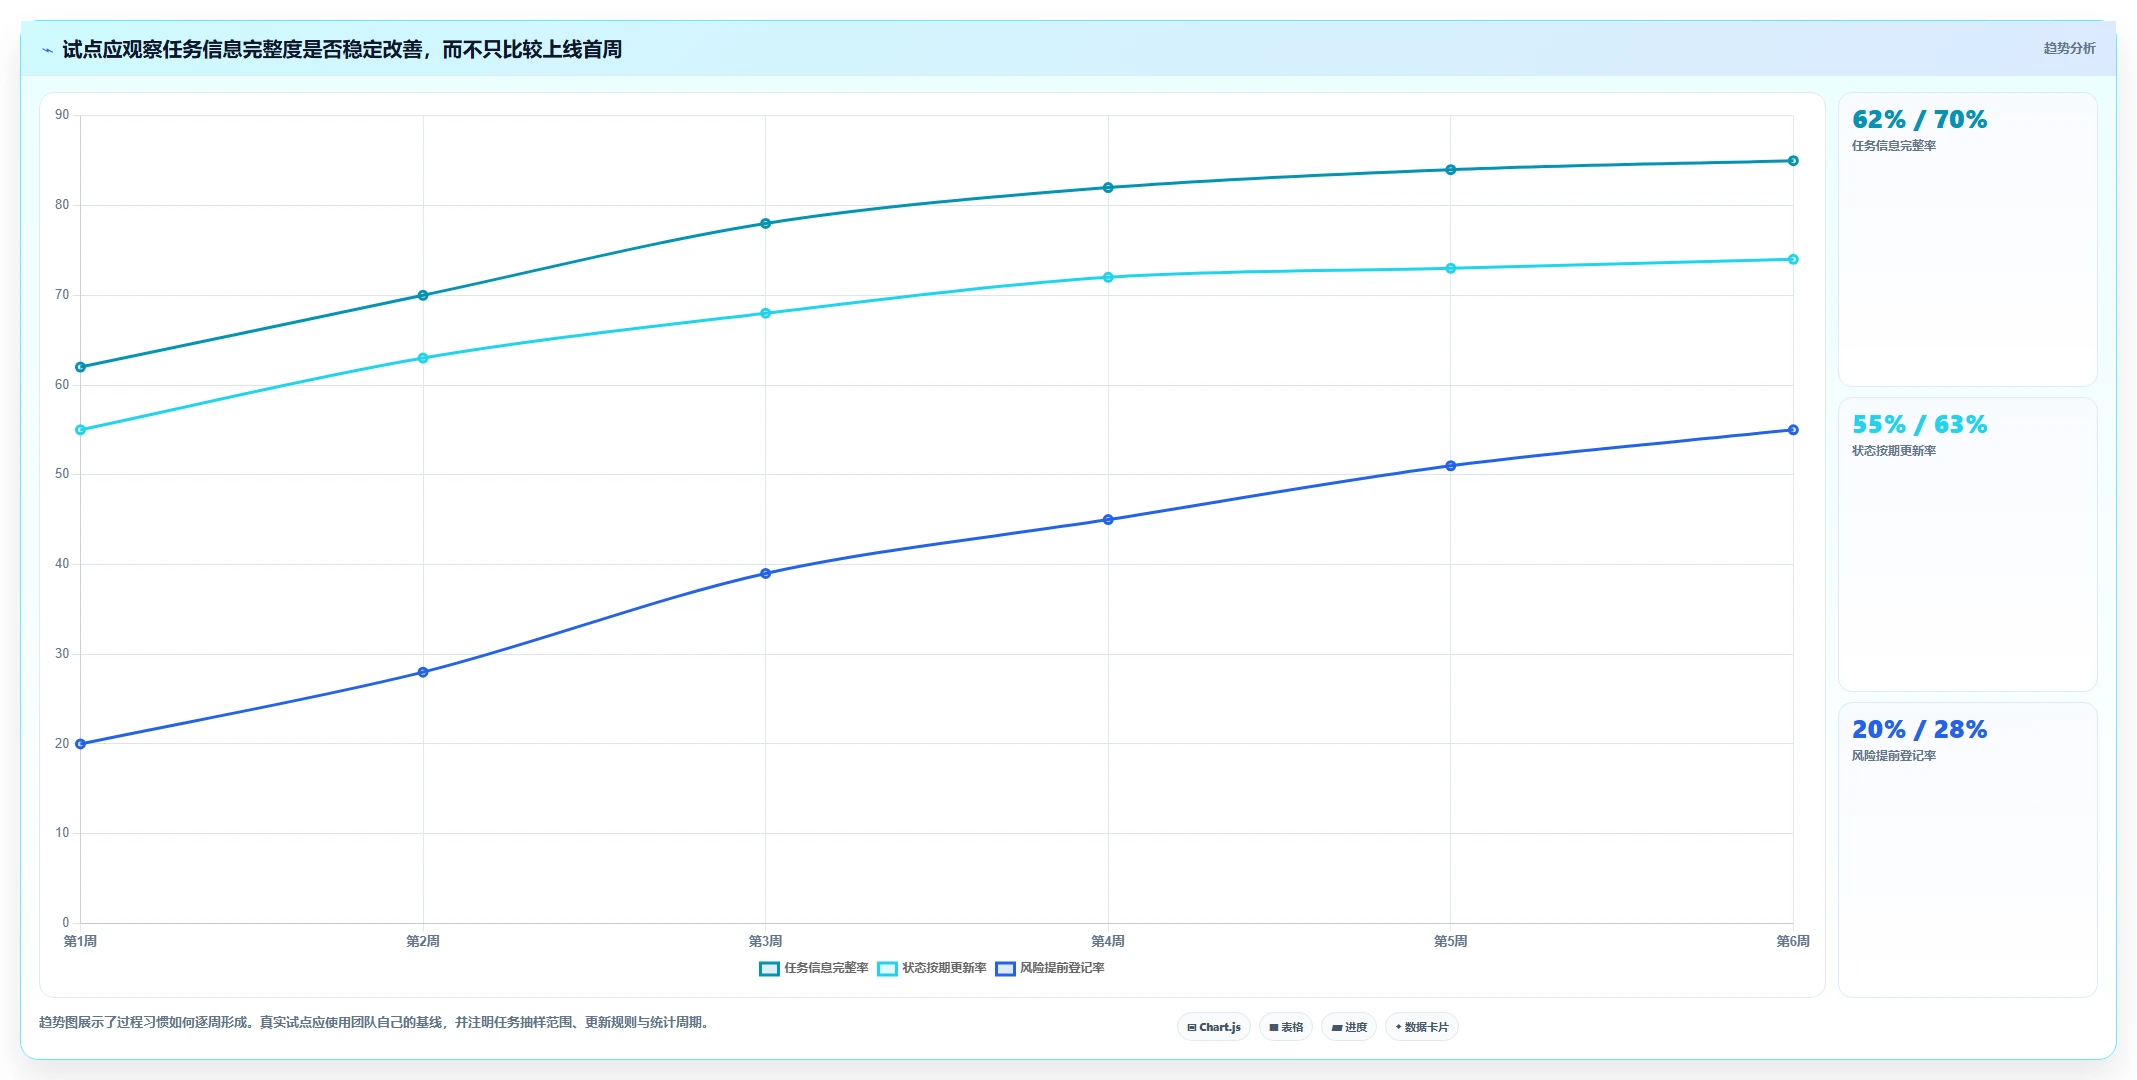The width and height of the screenshot is (2137, 1080).
Task: Toggle 任务信息完整率 series in legend
Action: click(814, 968)
